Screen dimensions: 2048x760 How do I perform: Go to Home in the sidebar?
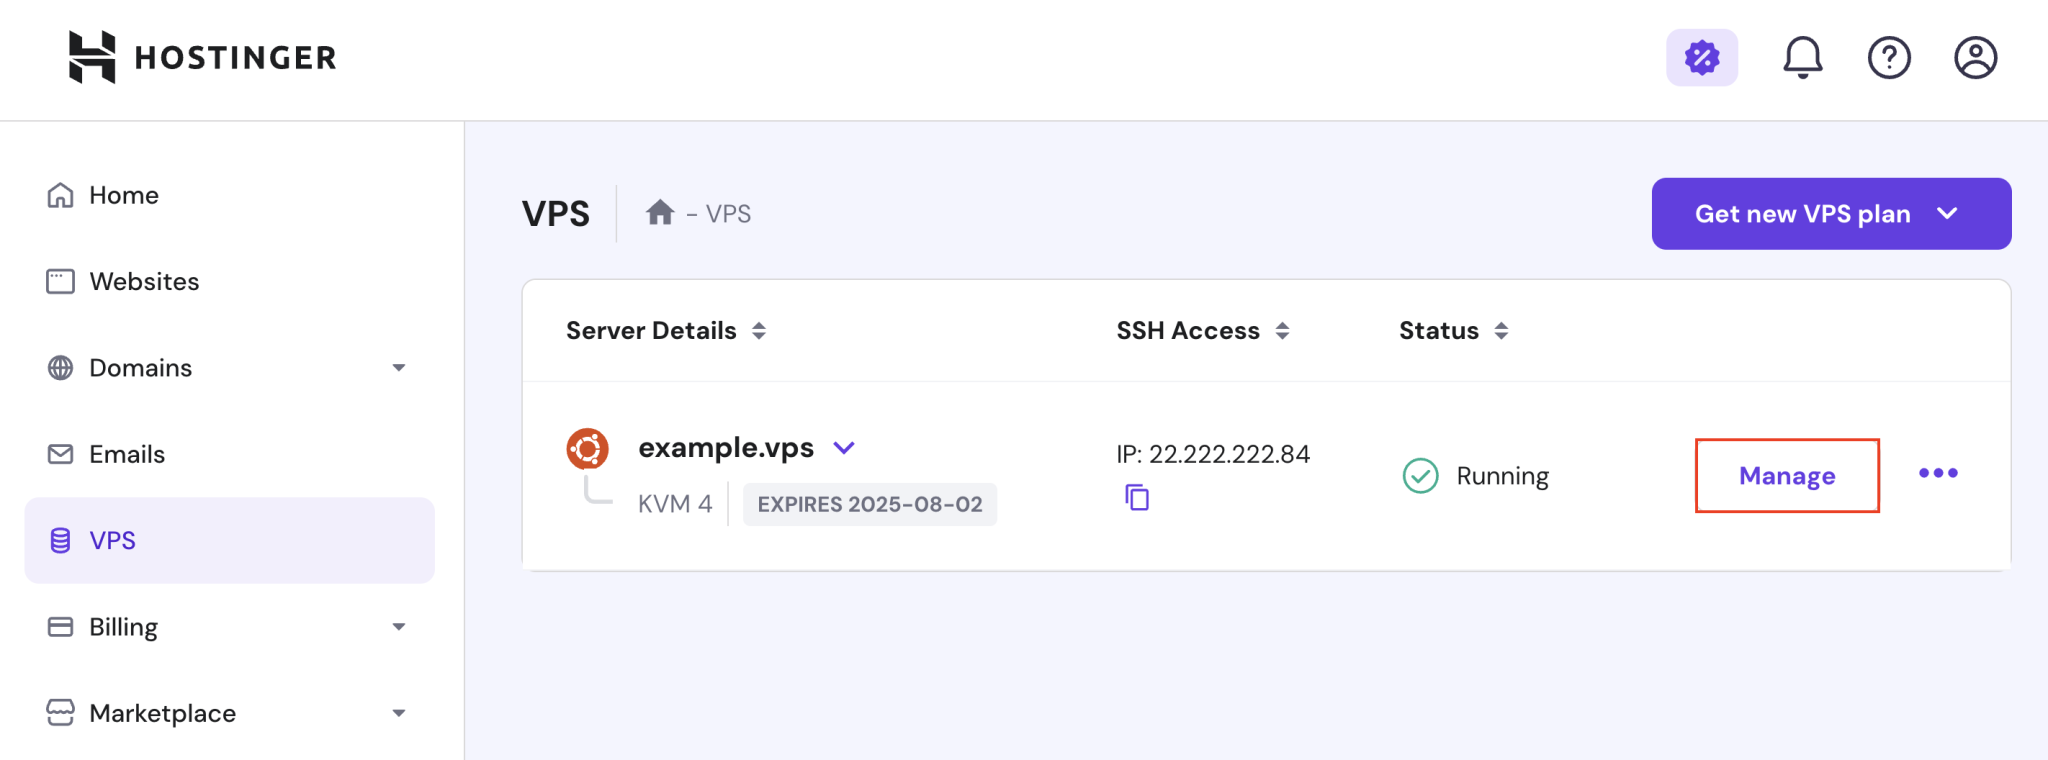coord(123,195)
